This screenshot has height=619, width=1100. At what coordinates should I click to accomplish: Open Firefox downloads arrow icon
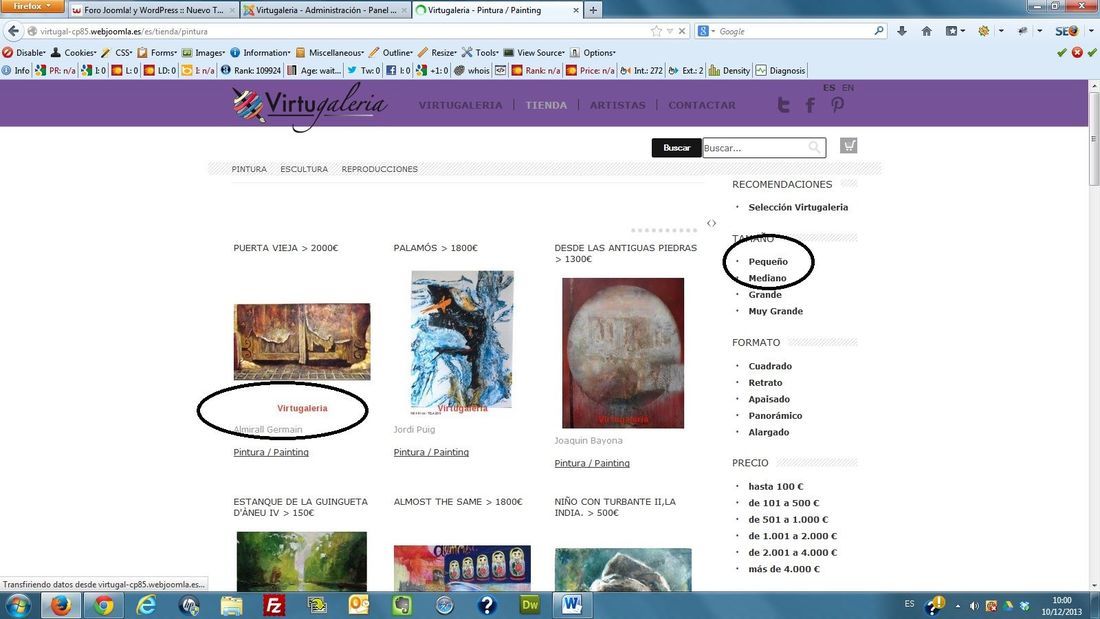(902, 31)
